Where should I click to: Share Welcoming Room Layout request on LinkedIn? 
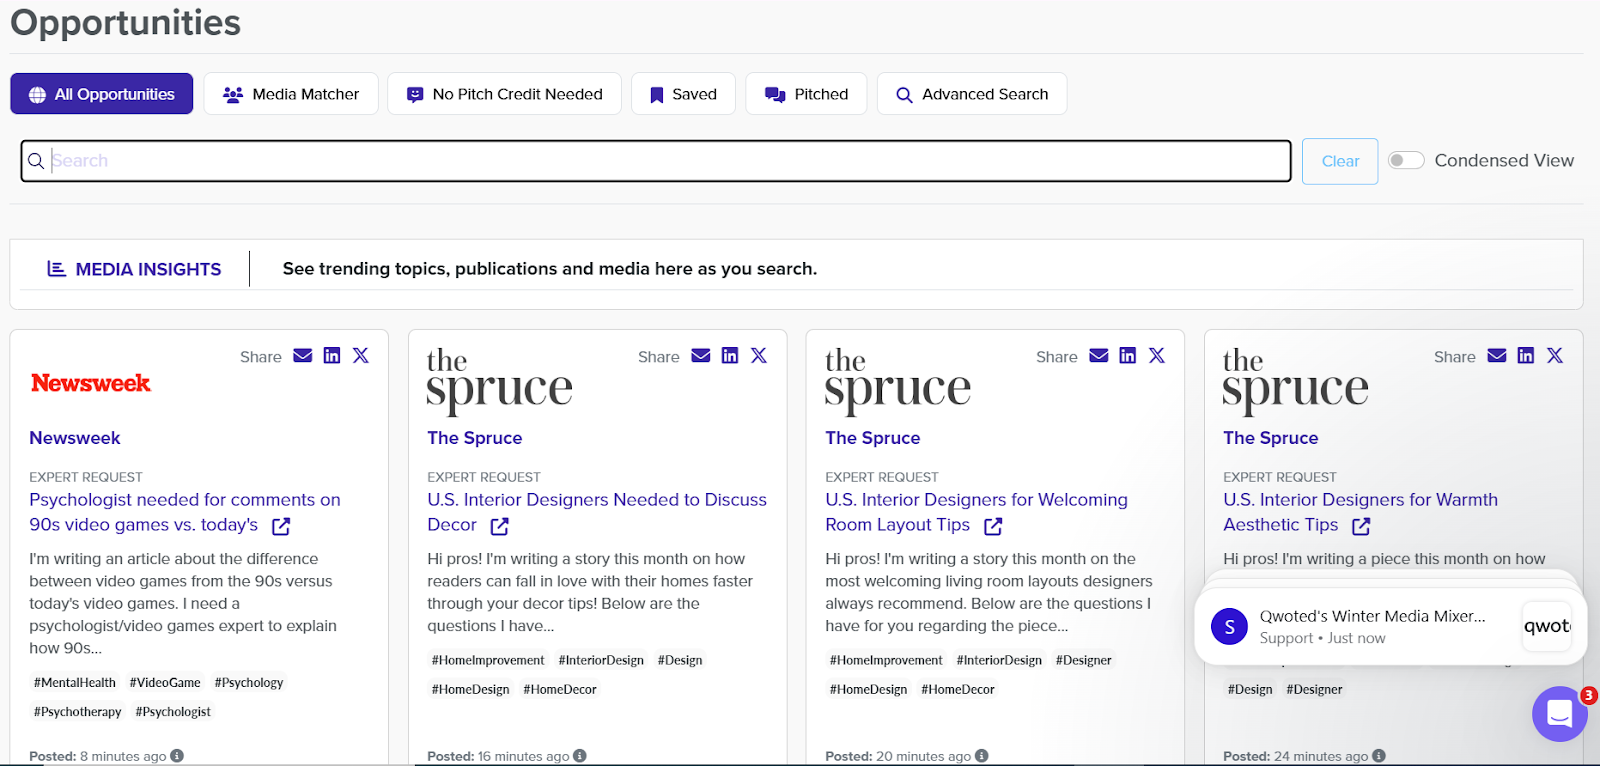click(x=1128, y=356)
